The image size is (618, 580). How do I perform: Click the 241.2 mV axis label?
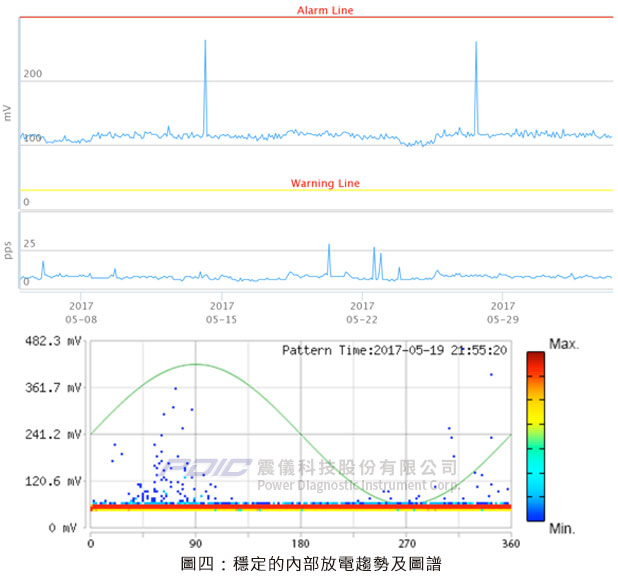pyautogui.click(x=53, y=435)
